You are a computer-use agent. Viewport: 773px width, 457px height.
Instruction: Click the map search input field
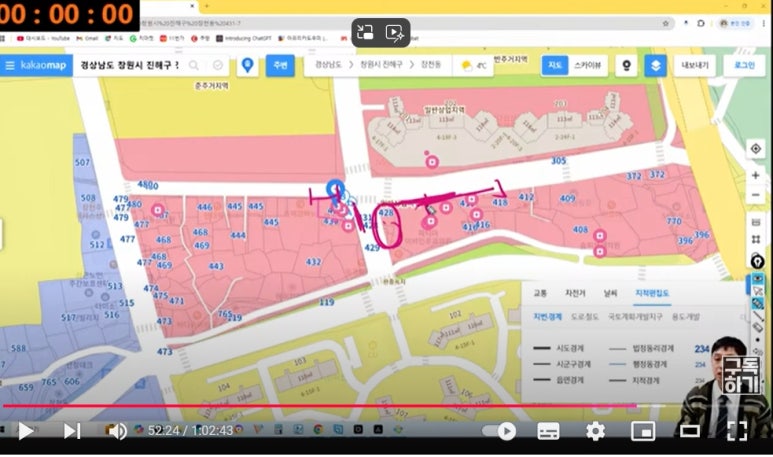[129, 65]
